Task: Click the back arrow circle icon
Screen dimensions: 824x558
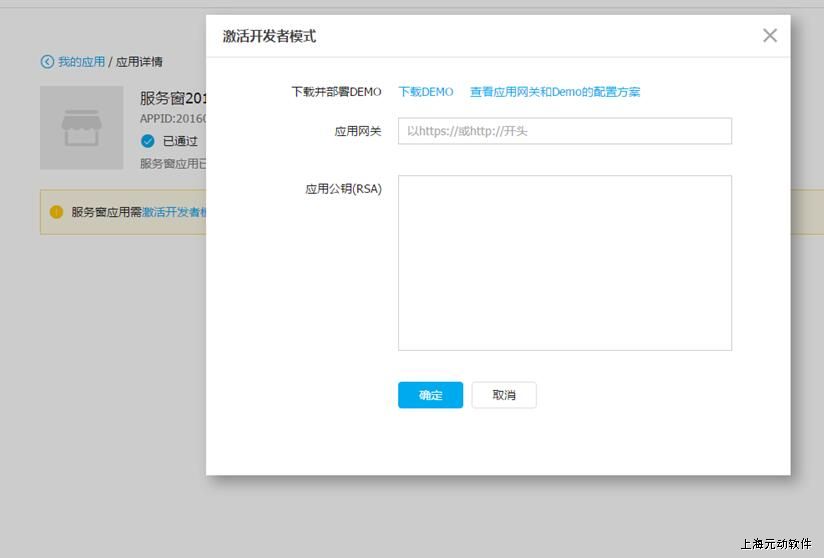Action: [47, 62]
